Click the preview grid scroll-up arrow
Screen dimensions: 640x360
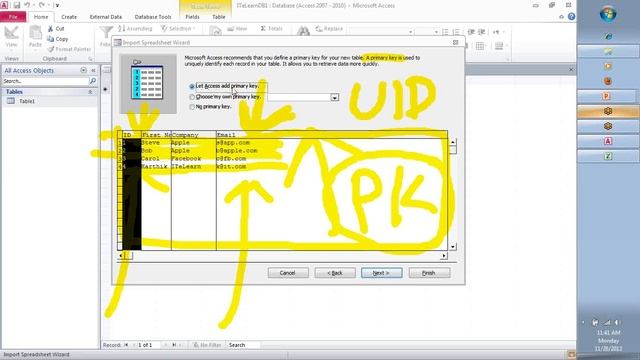453,142
